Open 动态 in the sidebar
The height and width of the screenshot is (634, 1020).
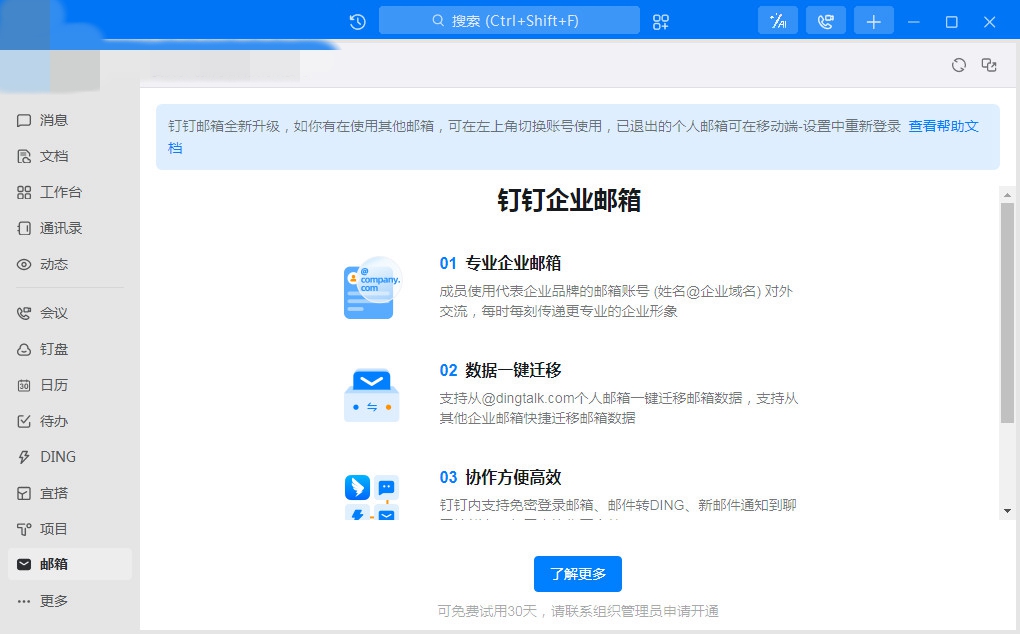tap(70, 265)
